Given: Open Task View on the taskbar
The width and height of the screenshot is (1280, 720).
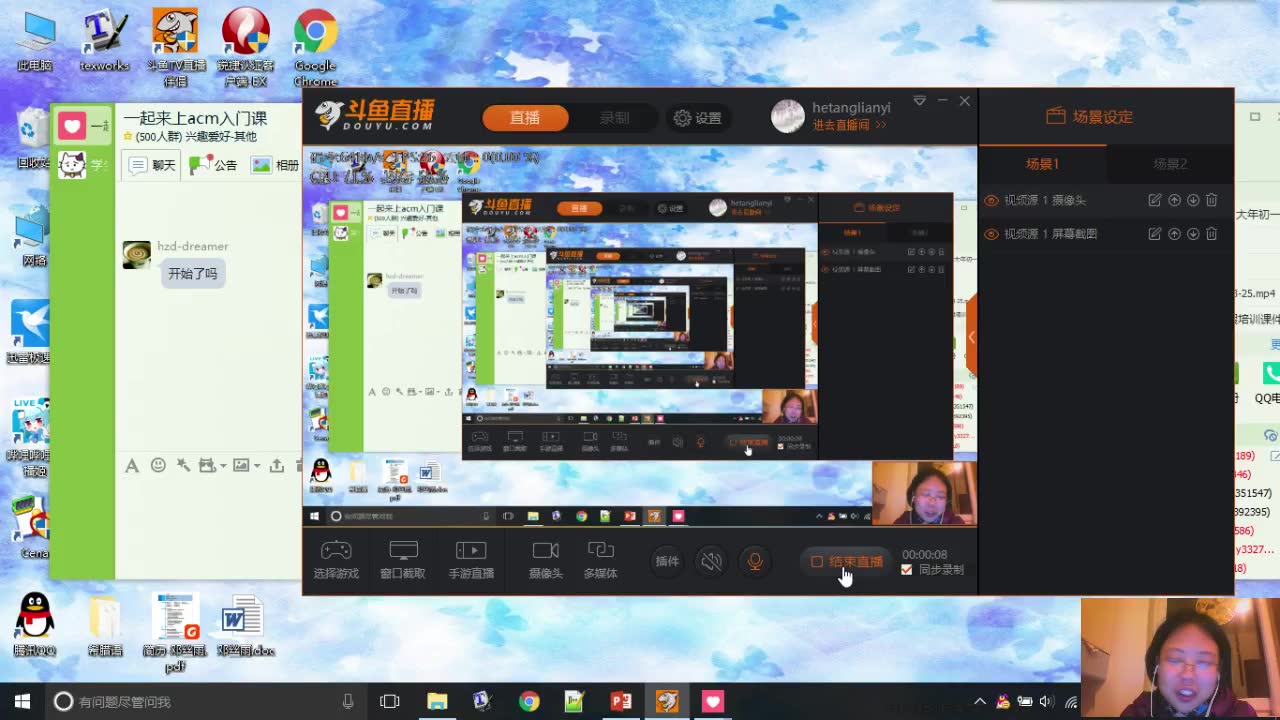Looking at the screenshot, I should pyautogui.click(x=390, y=702).
